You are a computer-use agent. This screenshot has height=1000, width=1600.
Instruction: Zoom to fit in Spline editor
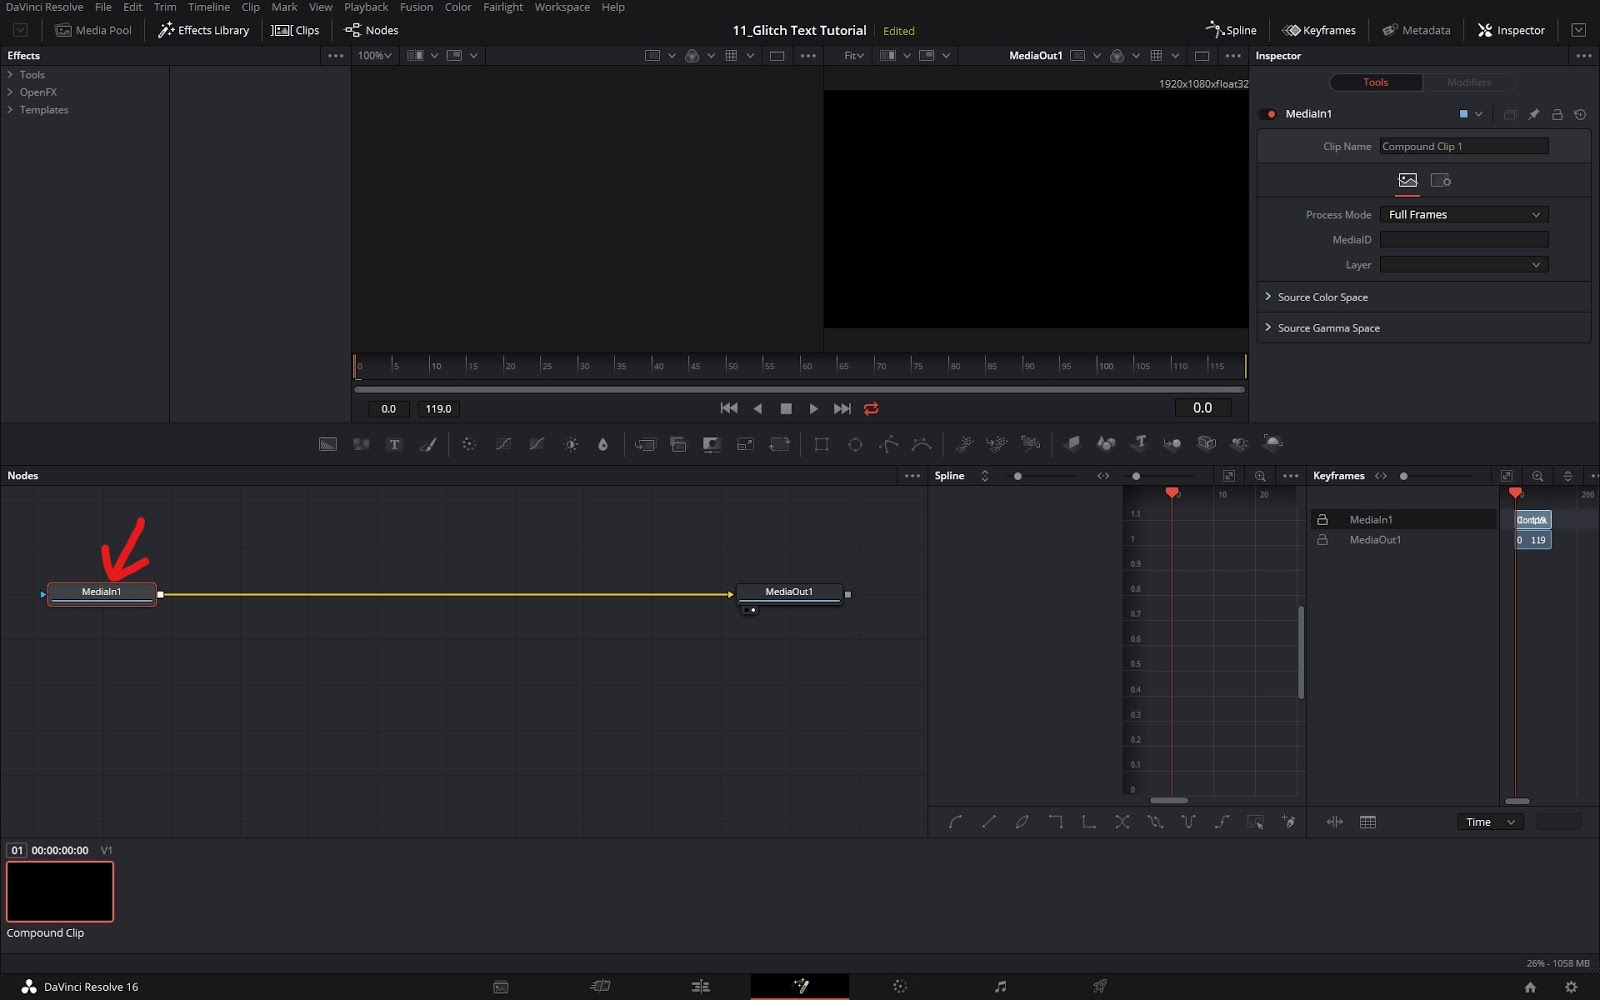[x=1229, y=476]
